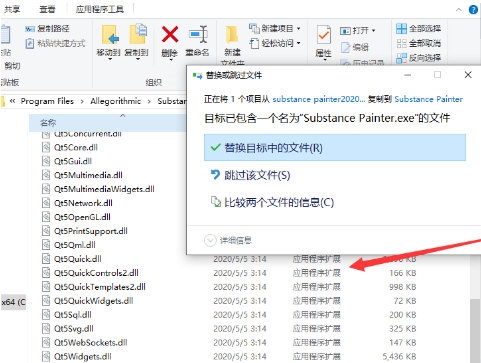The width and height of the screenshot is (481, 363).
Task: Click the red X 删除 (delete) icon
Action: pos(170,34)
